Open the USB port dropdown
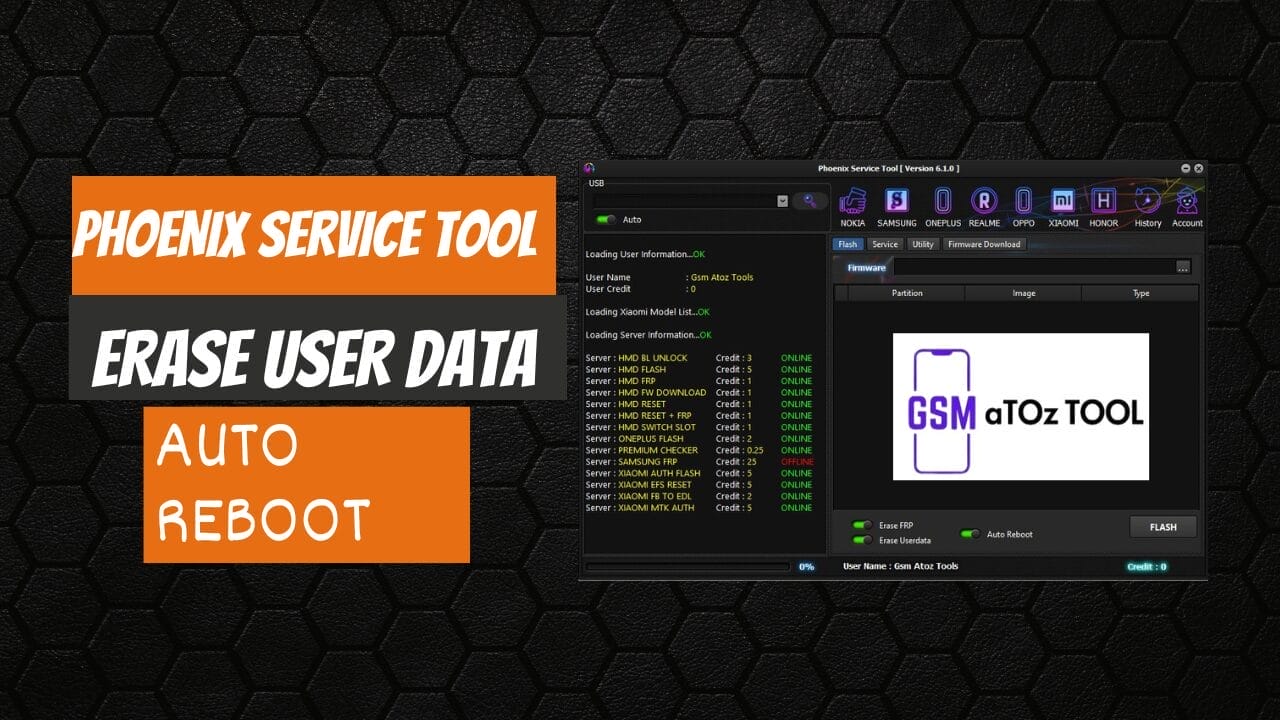Viewport: 1280px width, 720px height. coord(784,201)
